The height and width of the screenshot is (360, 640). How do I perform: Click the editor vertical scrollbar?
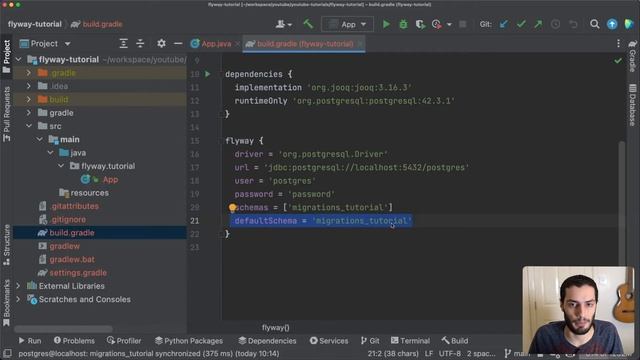(622, 203)
